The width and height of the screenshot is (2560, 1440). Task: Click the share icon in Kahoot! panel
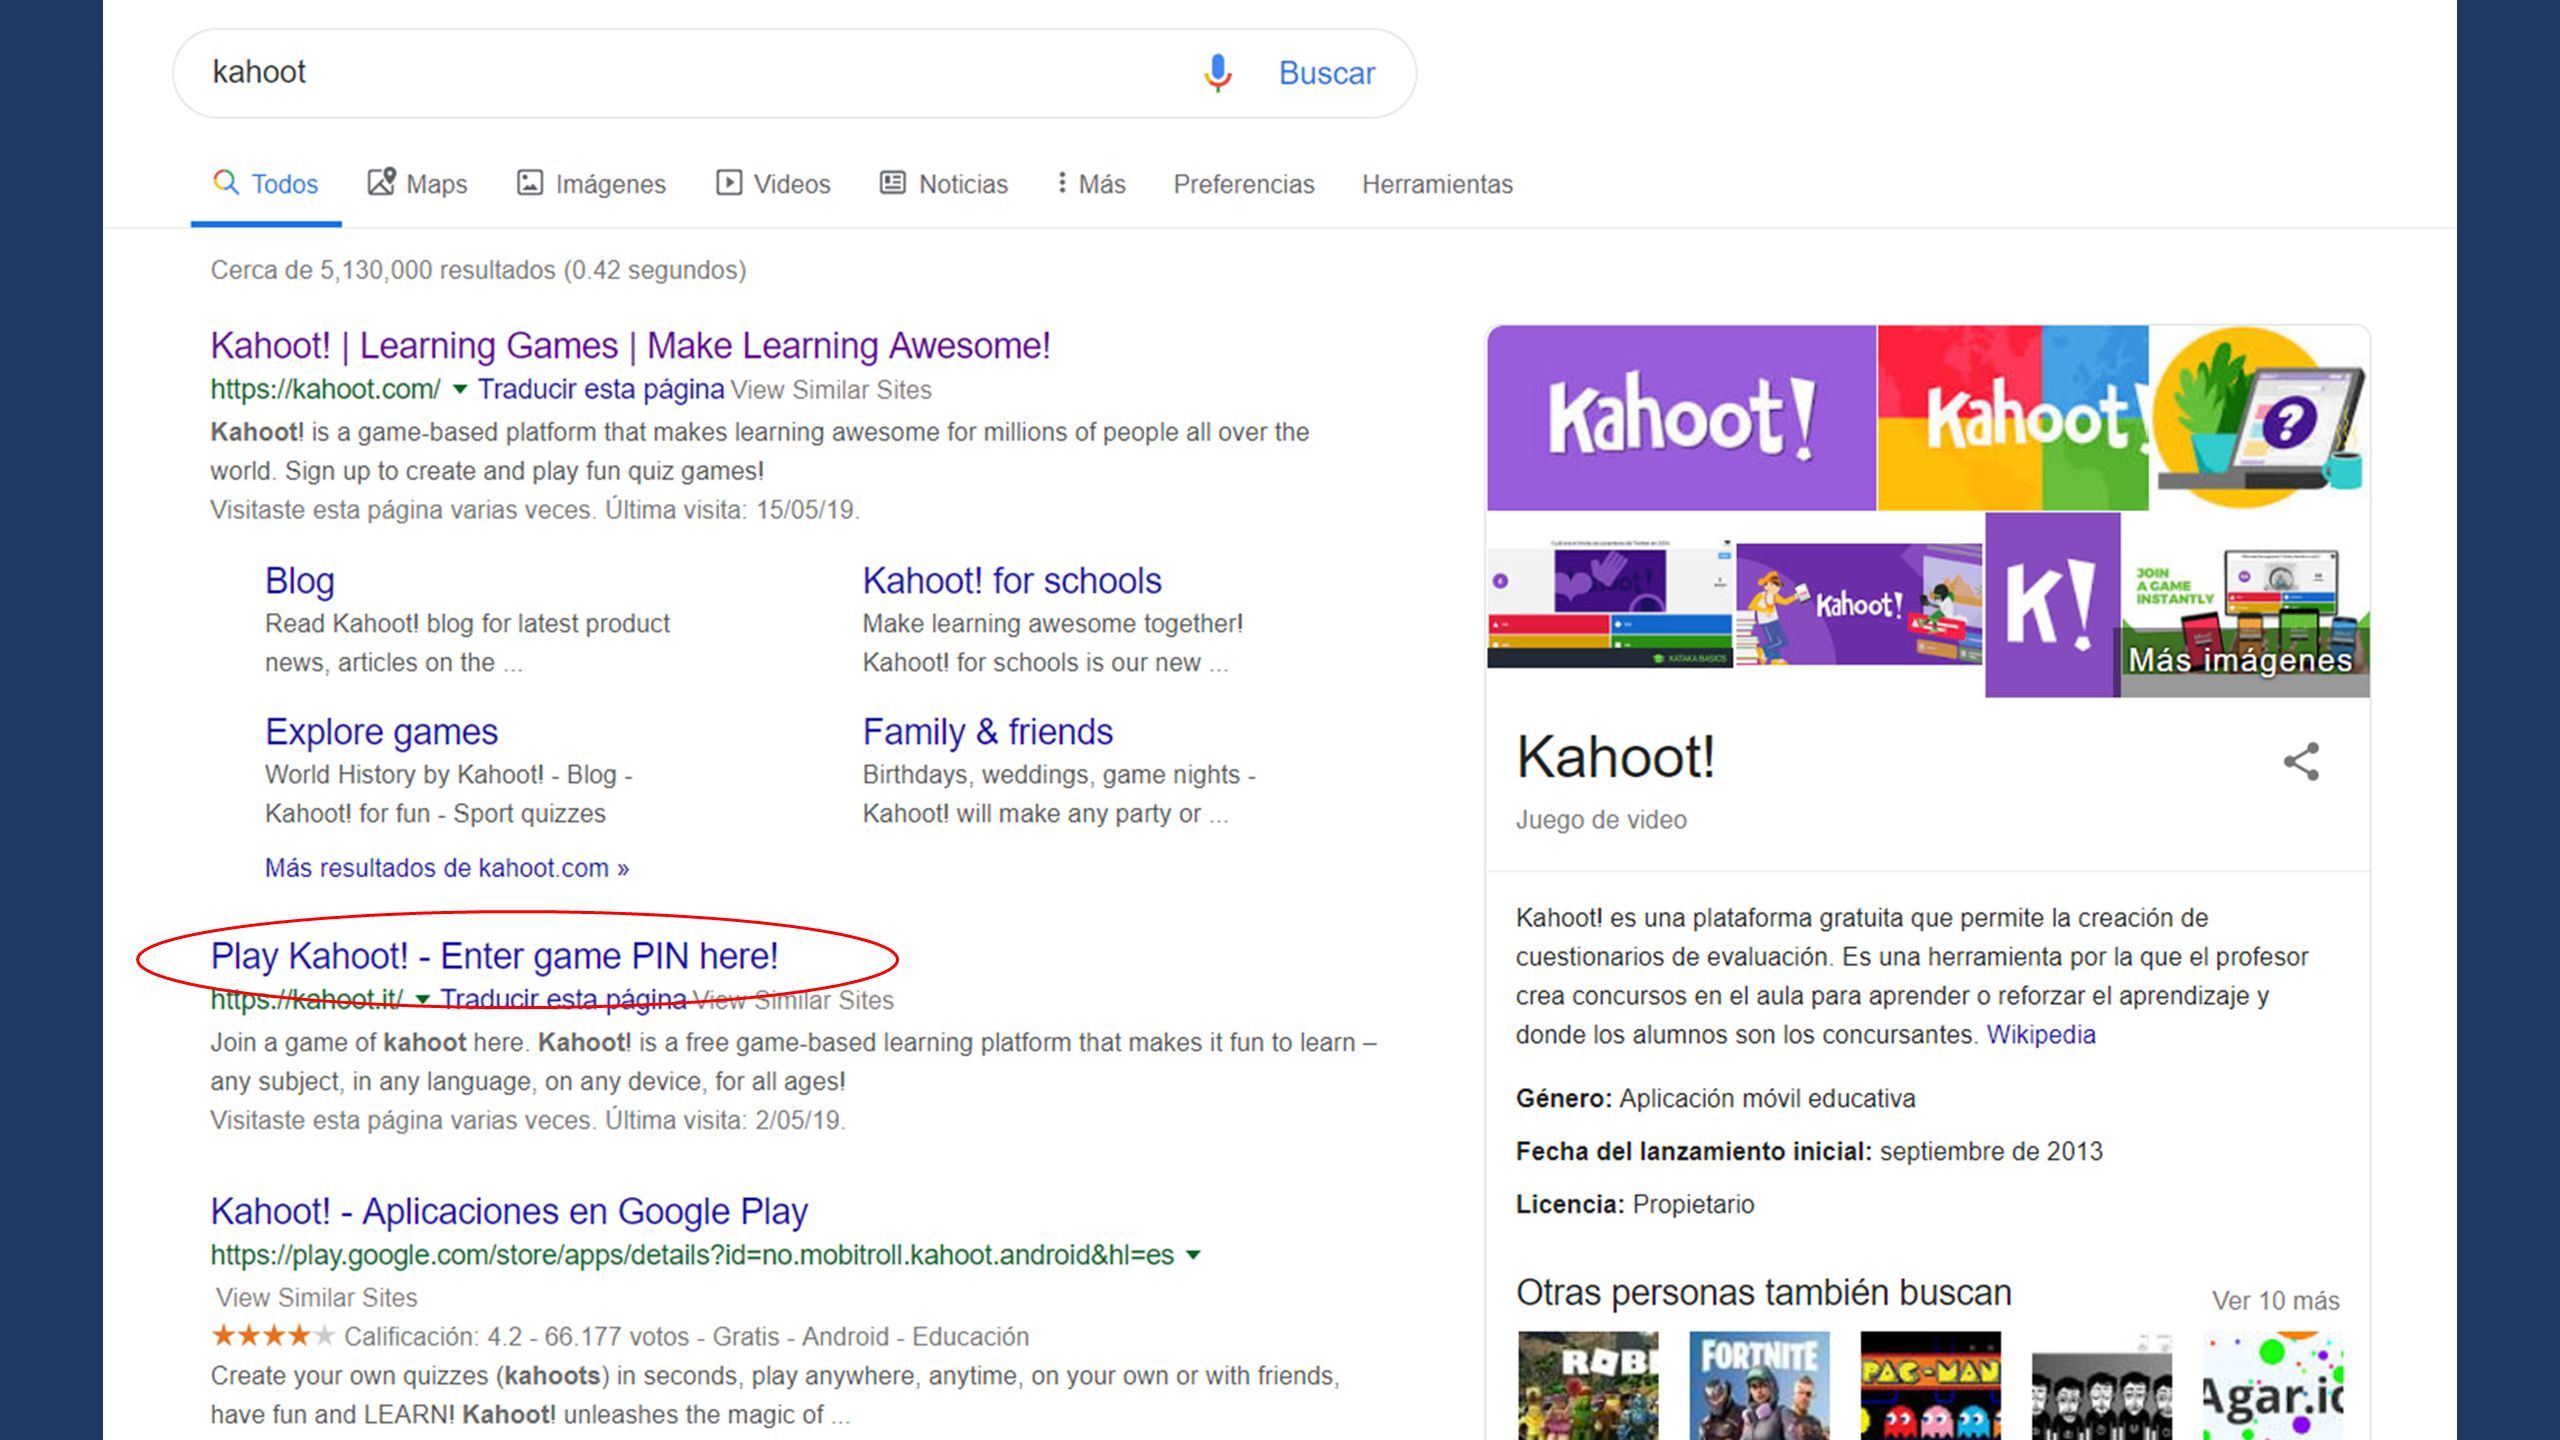point(2301,762)
